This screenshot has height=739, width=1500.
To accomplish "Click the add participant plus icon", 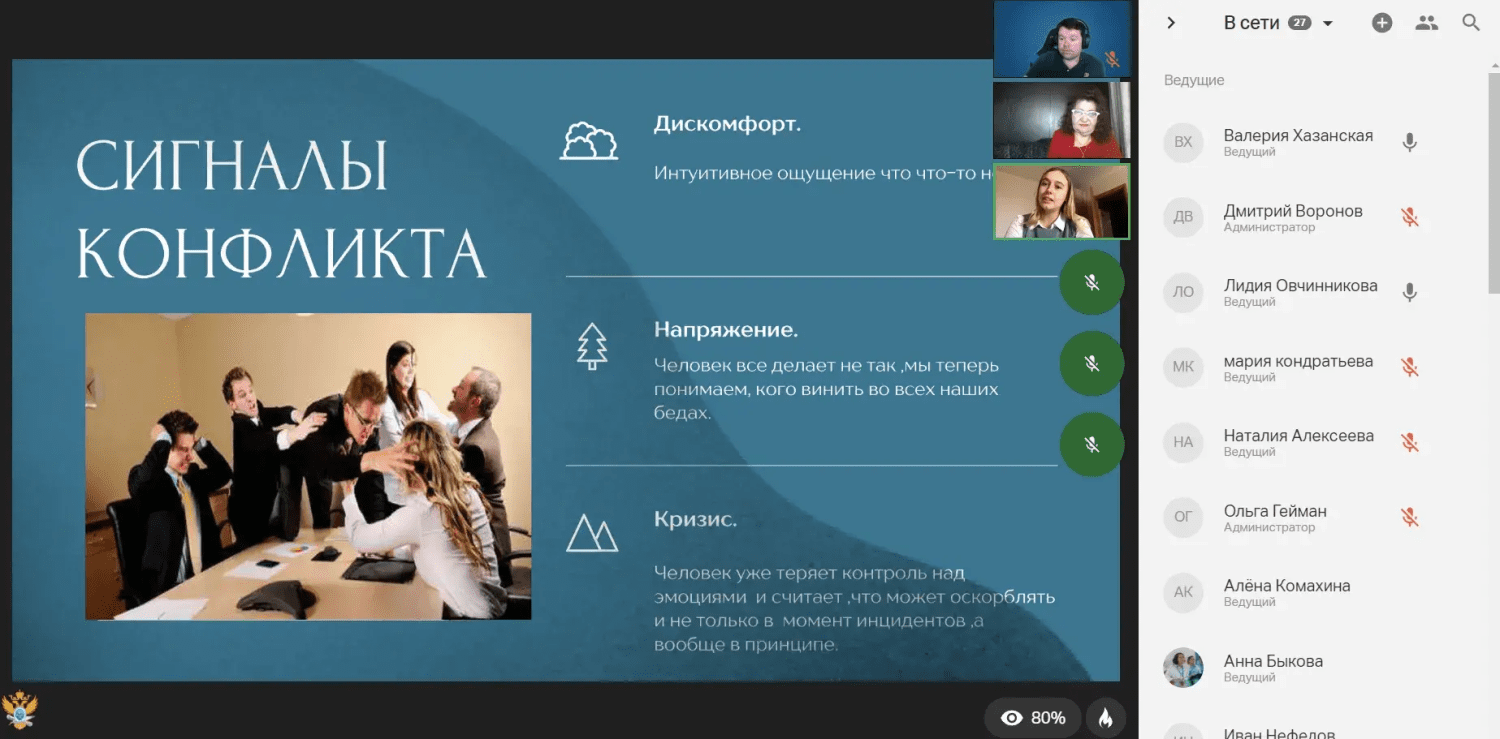I will pyautogui.click(x=1382, y=23).
